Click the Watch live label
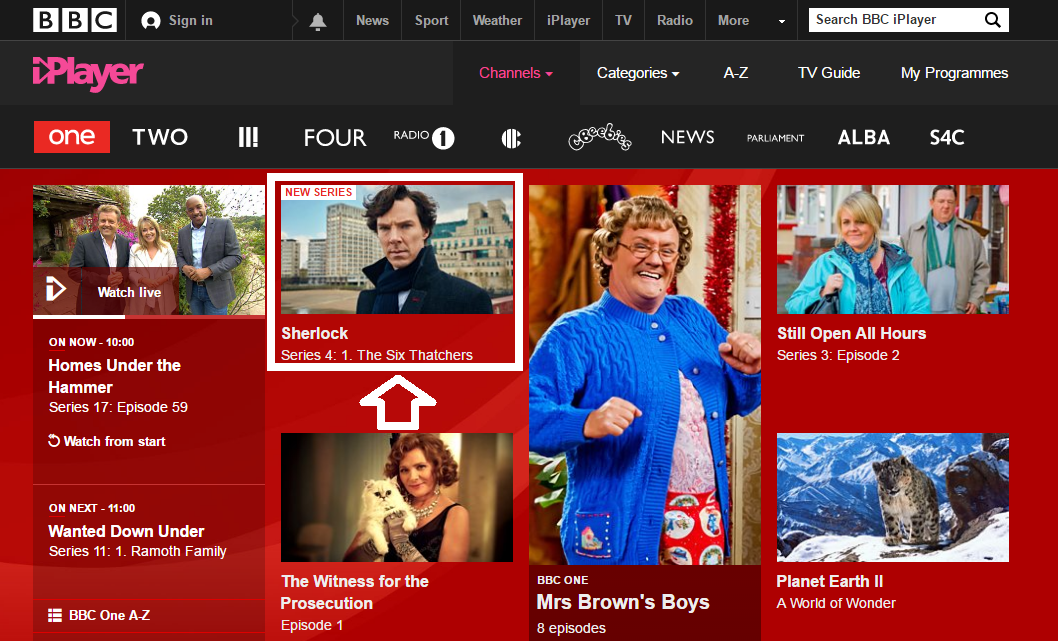This screenshot has width=1058, height=641. tap(130, 292)
